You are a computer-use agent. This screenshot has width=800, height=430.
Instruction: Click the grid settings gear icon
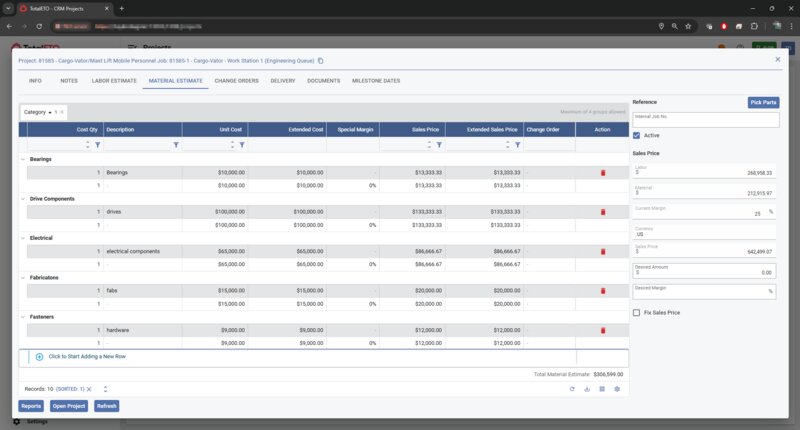point(617,389)
